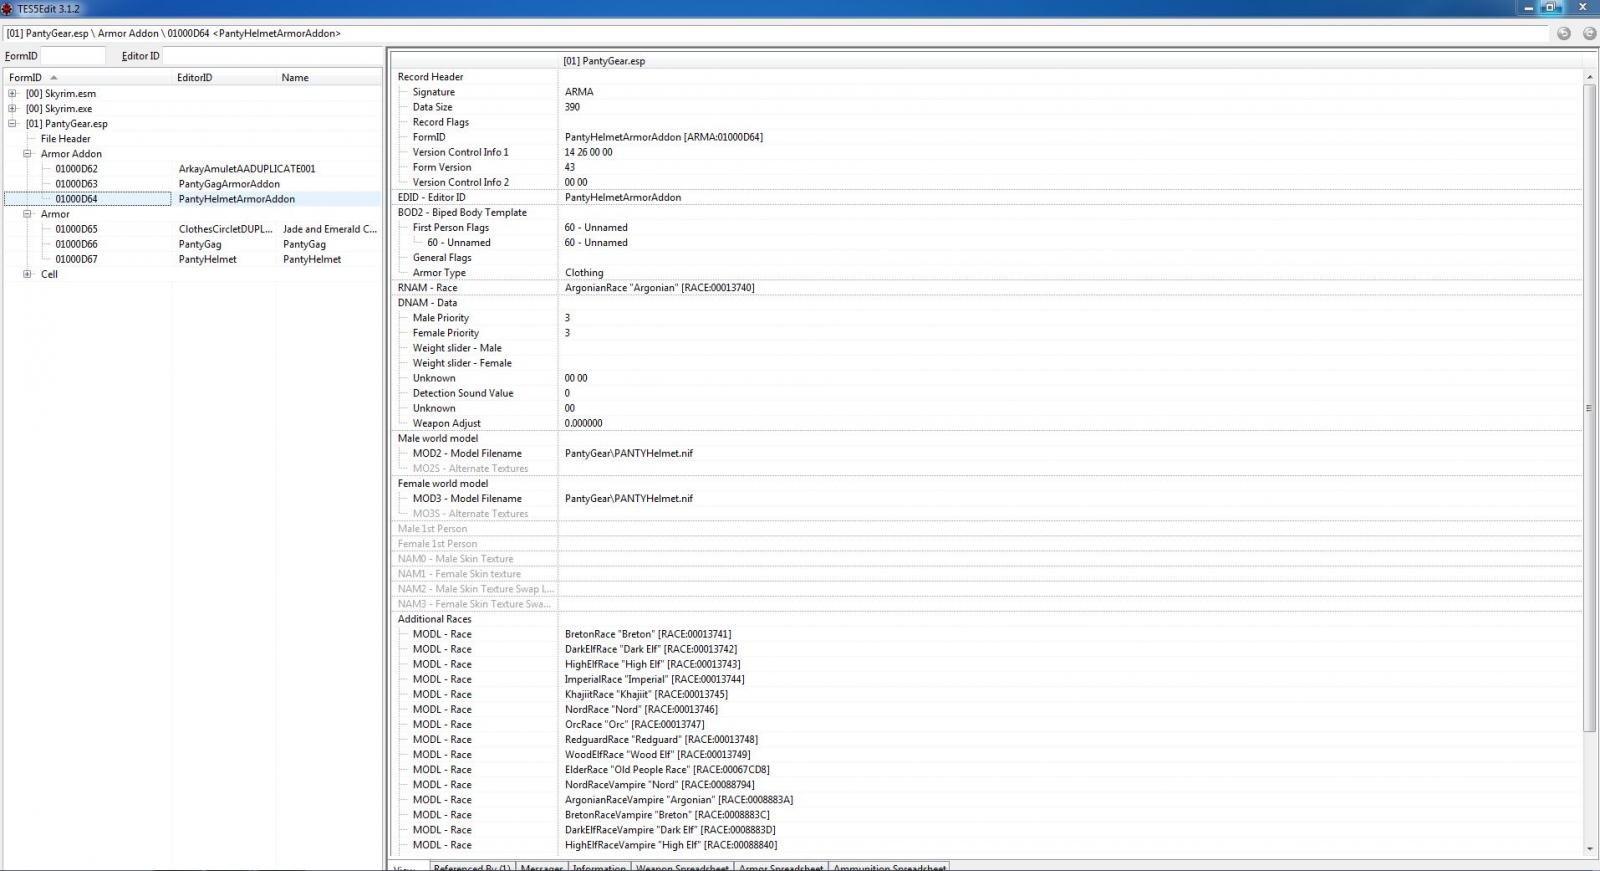Open the Information tab
The width and height of the screenshot is (1600, 871).
(x=599, y=866)
